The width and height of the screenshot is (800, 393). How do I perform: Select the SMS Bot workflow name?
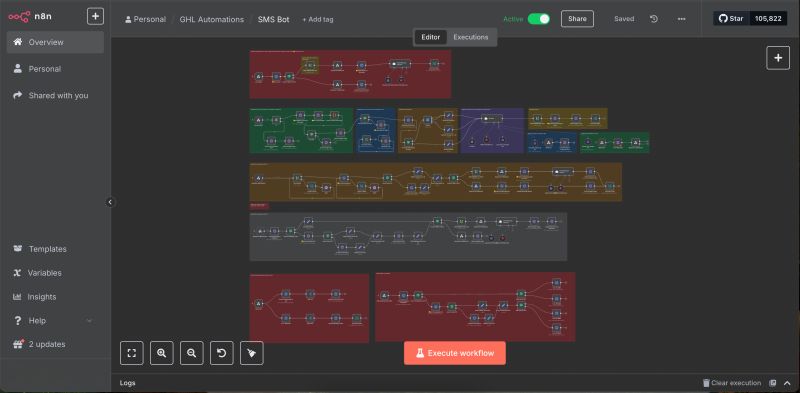(x=273, y=19)
